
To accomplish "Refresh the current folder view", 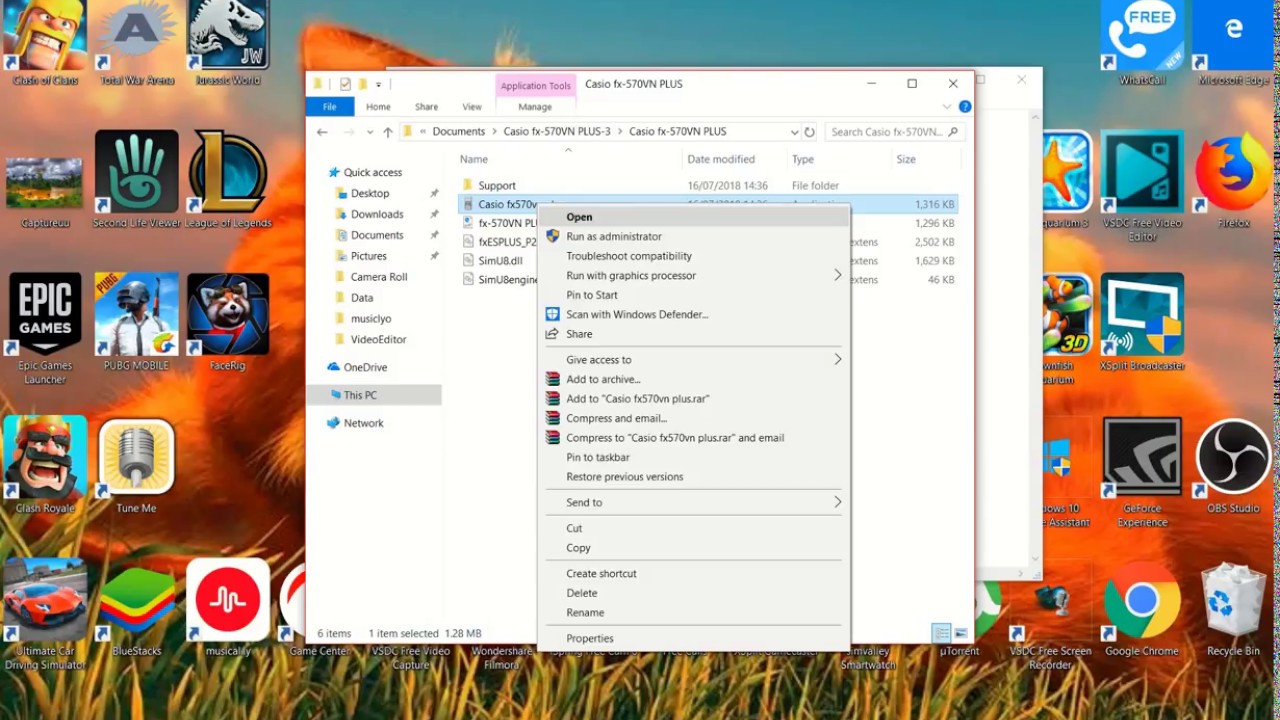I will click(x=809, y=131).
